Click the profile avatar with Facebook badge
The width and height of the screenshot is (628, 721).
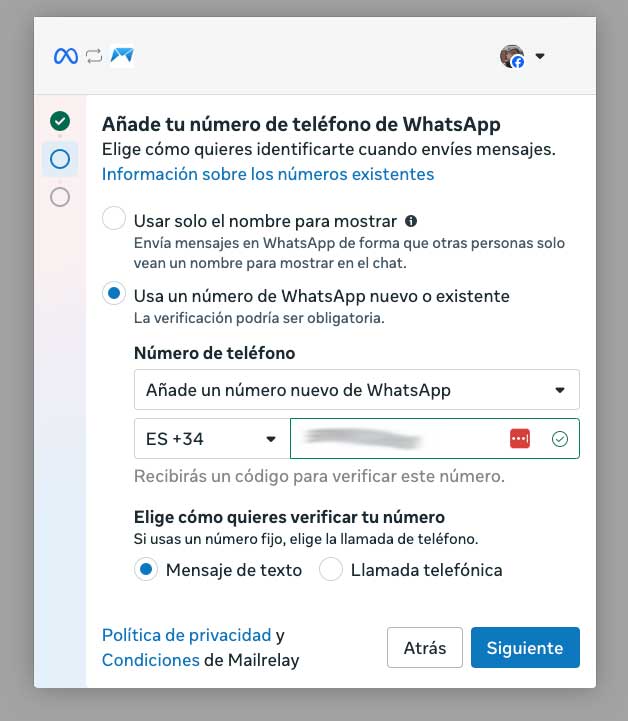(512, 56)
